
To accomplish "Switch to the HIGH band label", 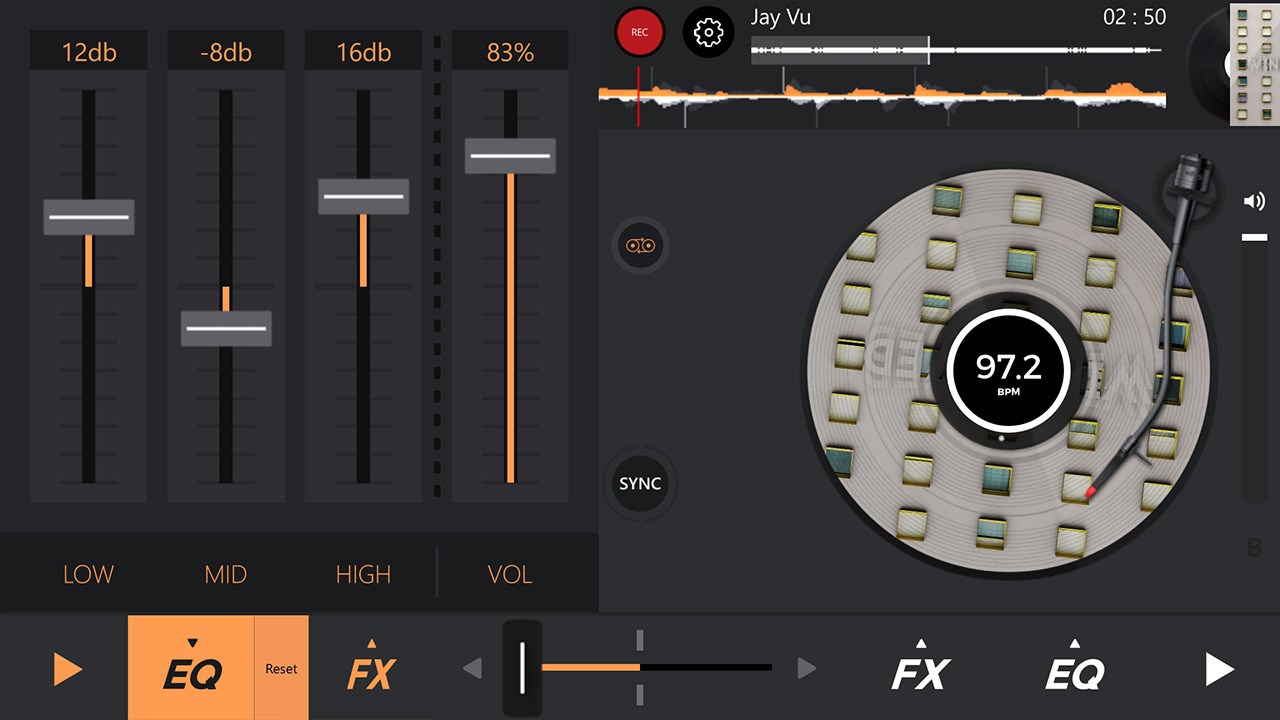I will tap(363, 574).
